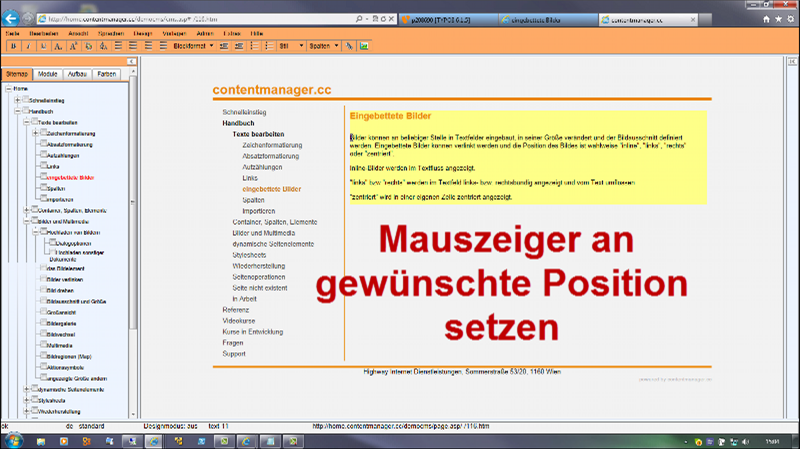
Task: Insert hyperlink with chain link icon
Action: pyautogui.click(x=349, y=46)
